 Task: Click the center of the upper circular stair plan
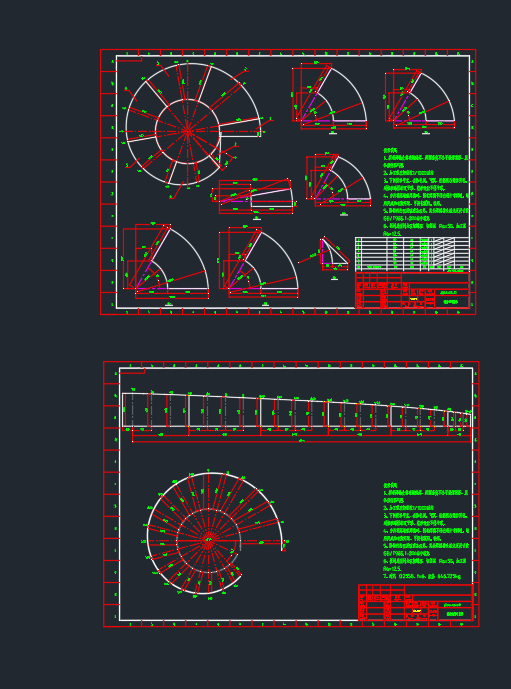(x=188, y=131)
